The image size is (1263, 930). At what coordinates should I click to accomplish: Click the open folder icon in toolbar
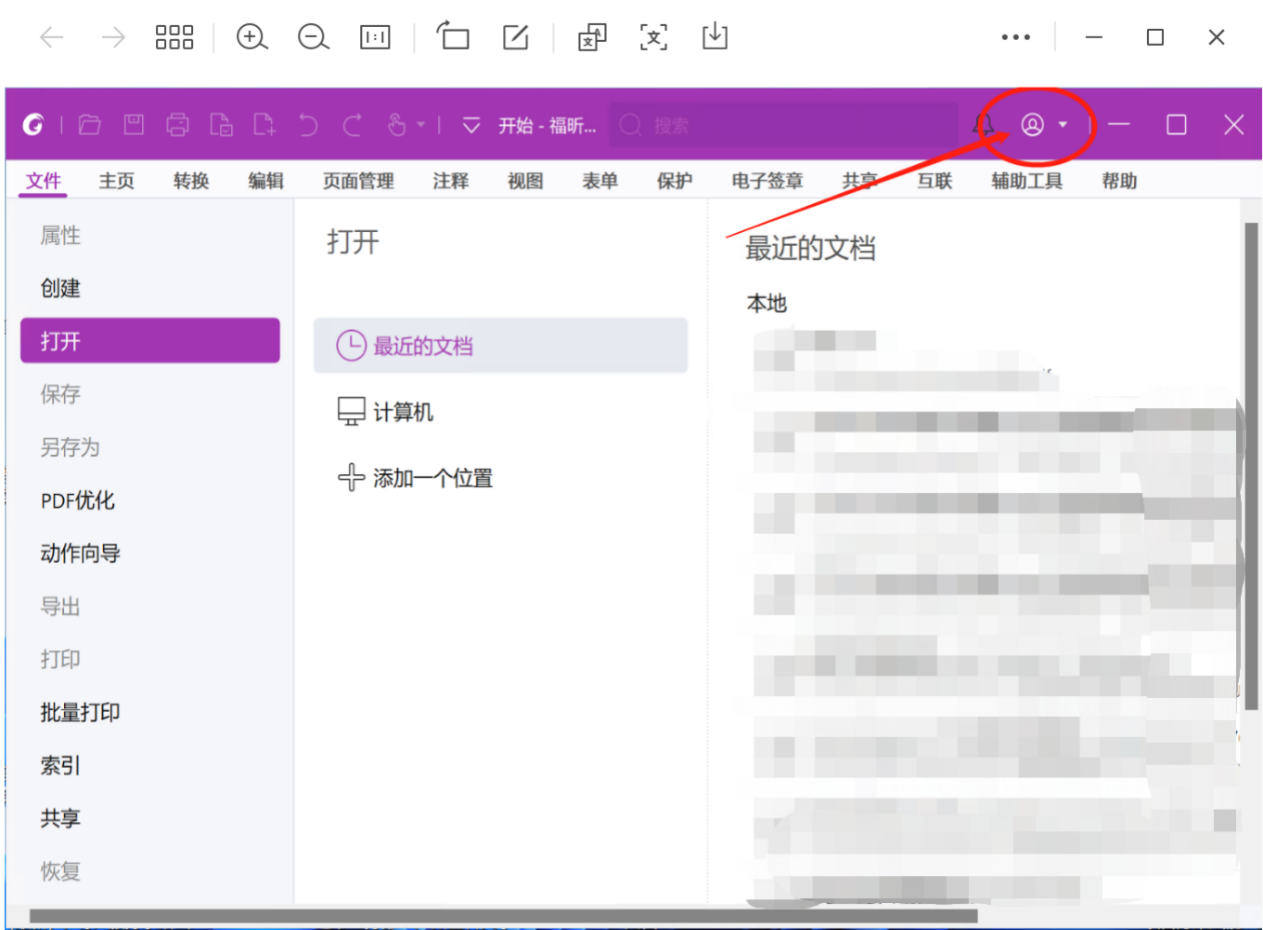tap(90, 125)
